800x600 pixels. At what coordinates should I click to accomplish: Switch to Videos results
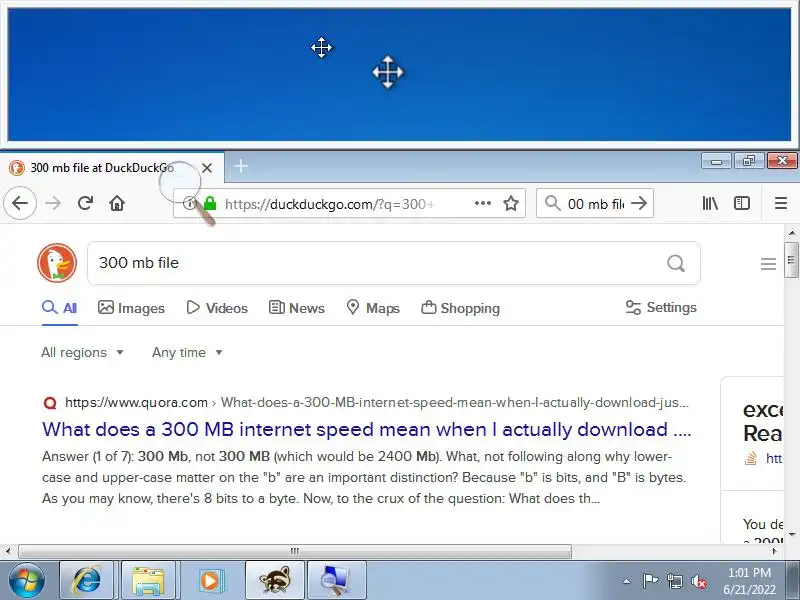pyautogui.click(x=217, y=308)
